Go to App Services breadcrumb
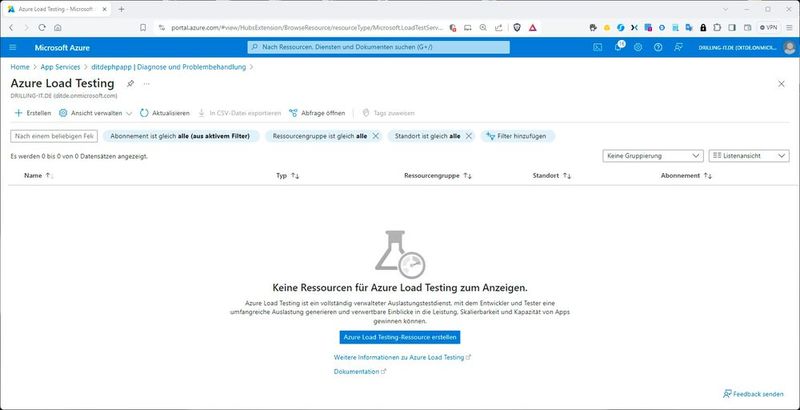 point(60,67)
